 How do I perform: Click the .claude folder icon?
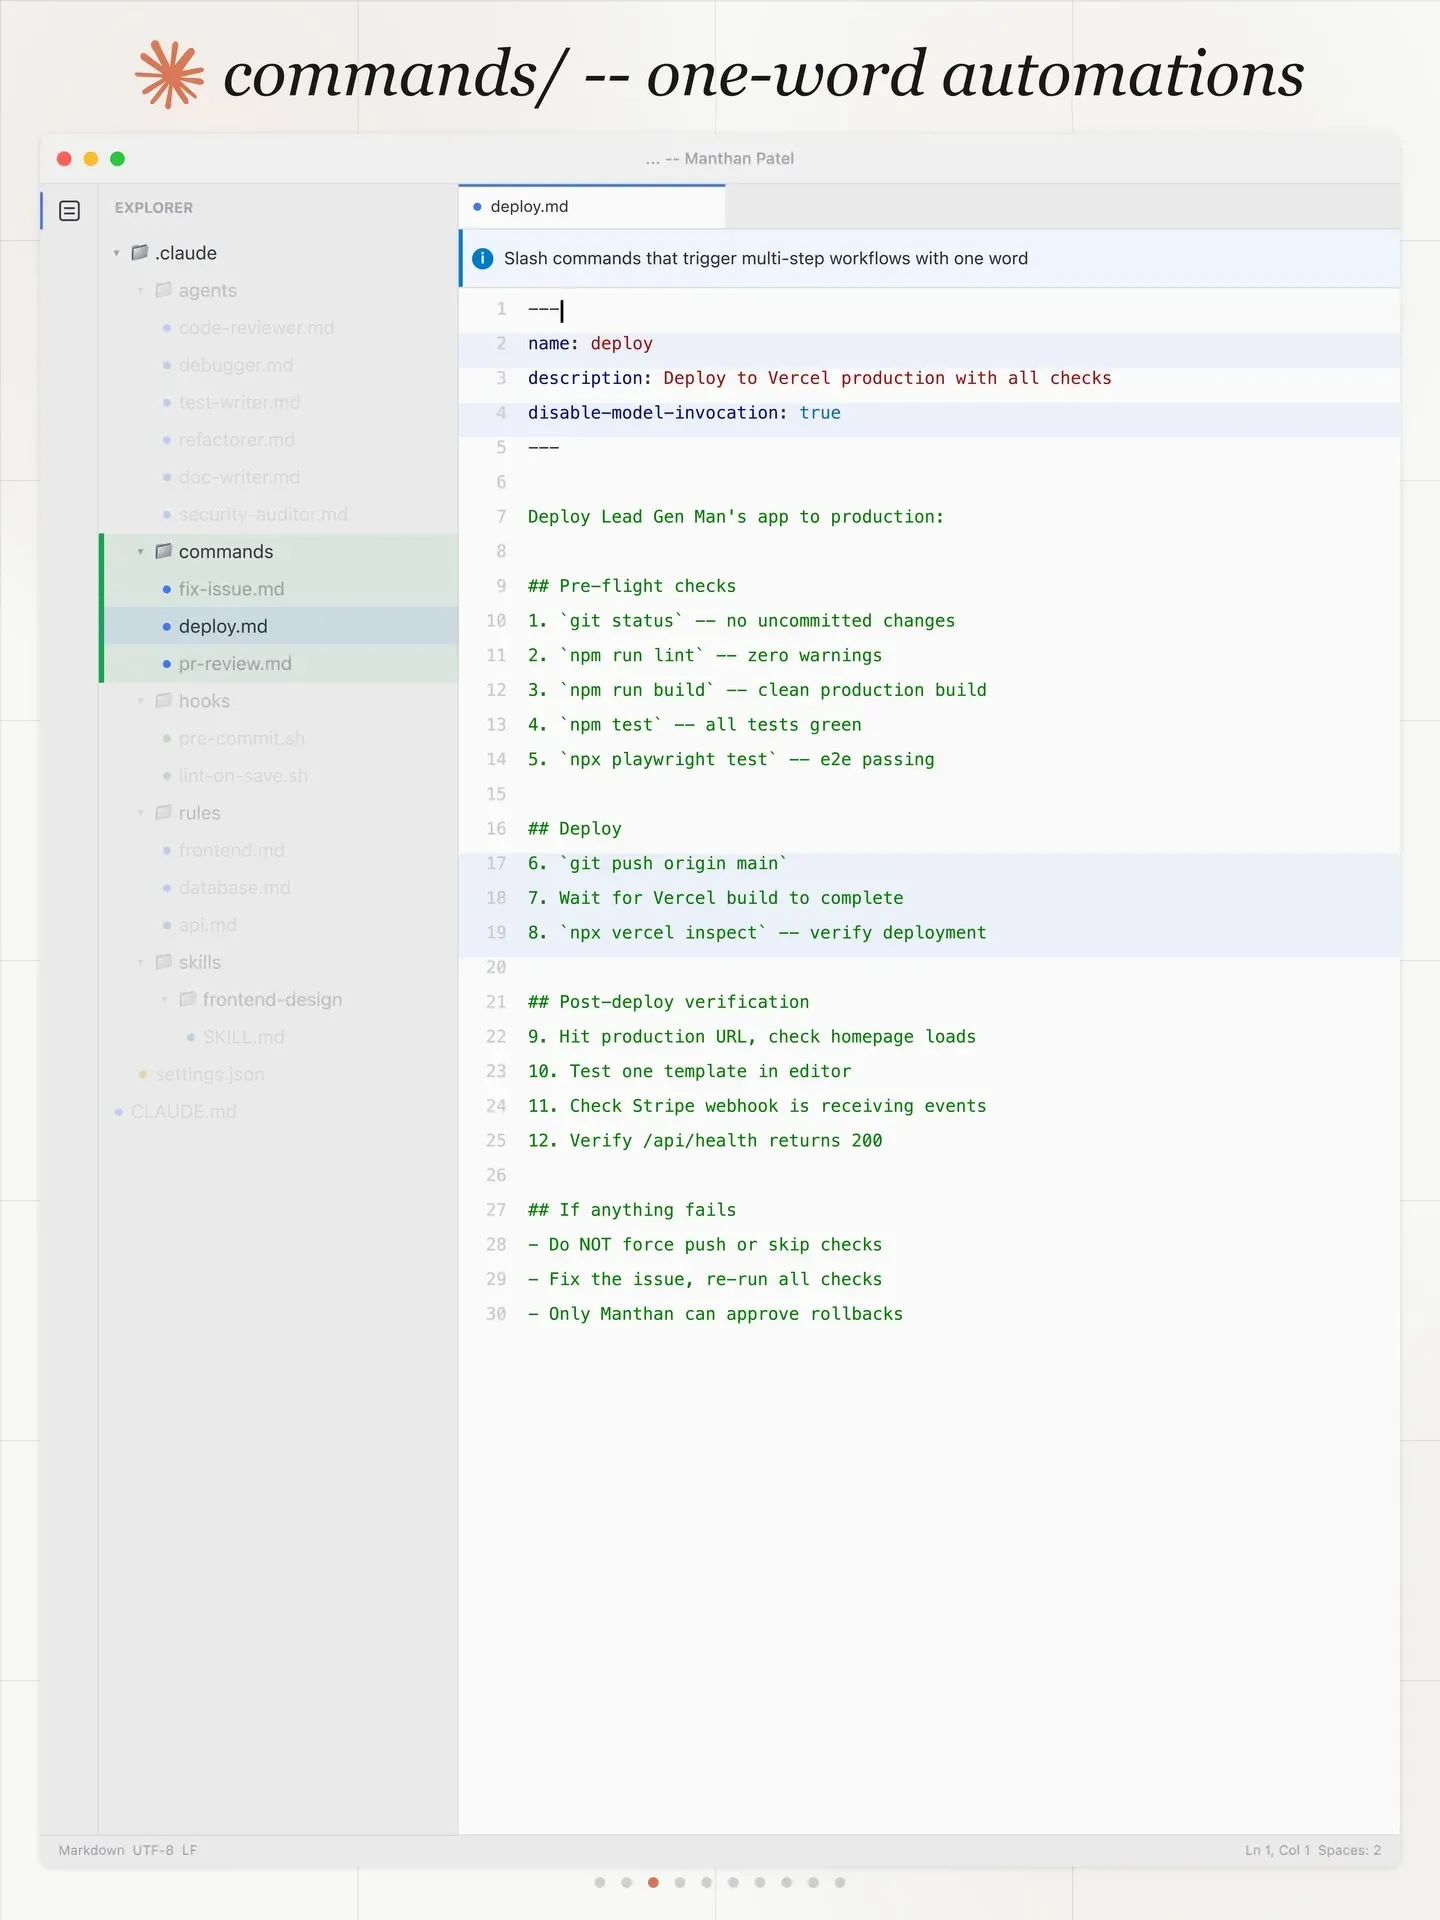click(x=140, y=253)
